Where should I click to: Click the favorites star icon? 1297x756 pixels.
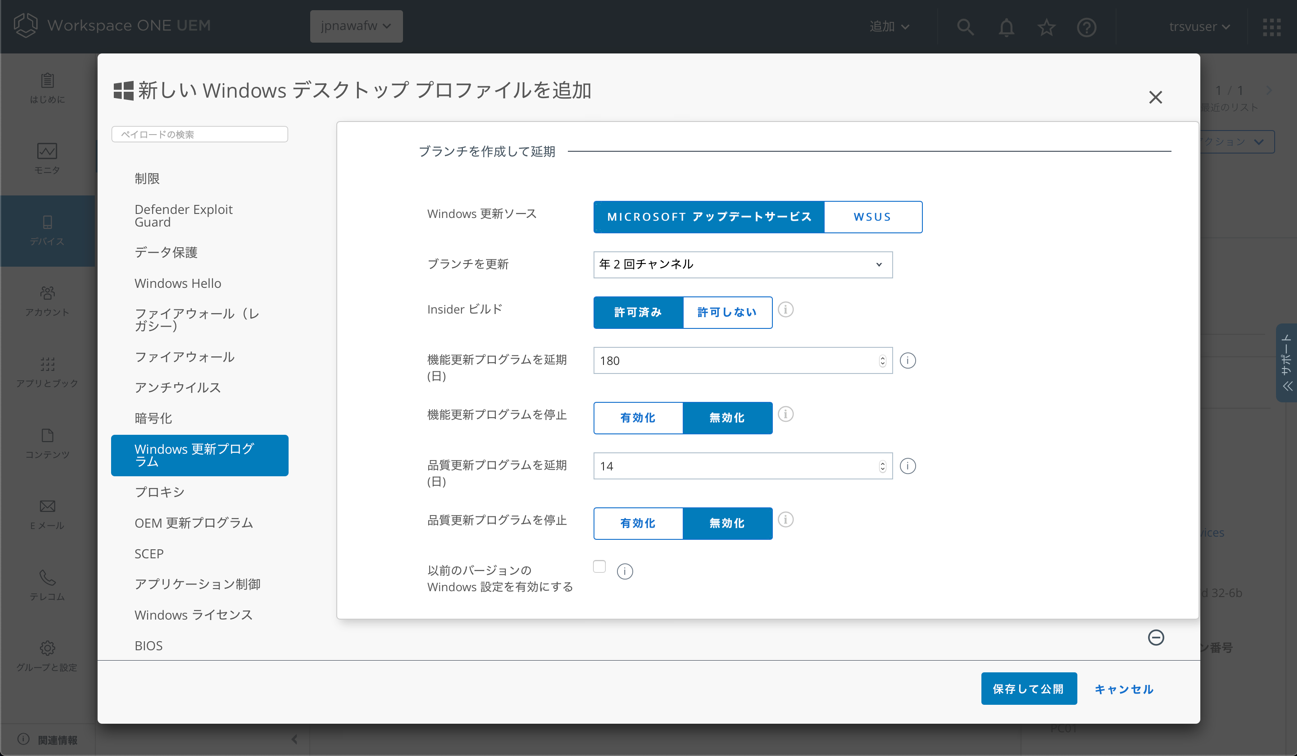tap(1046, 27)
